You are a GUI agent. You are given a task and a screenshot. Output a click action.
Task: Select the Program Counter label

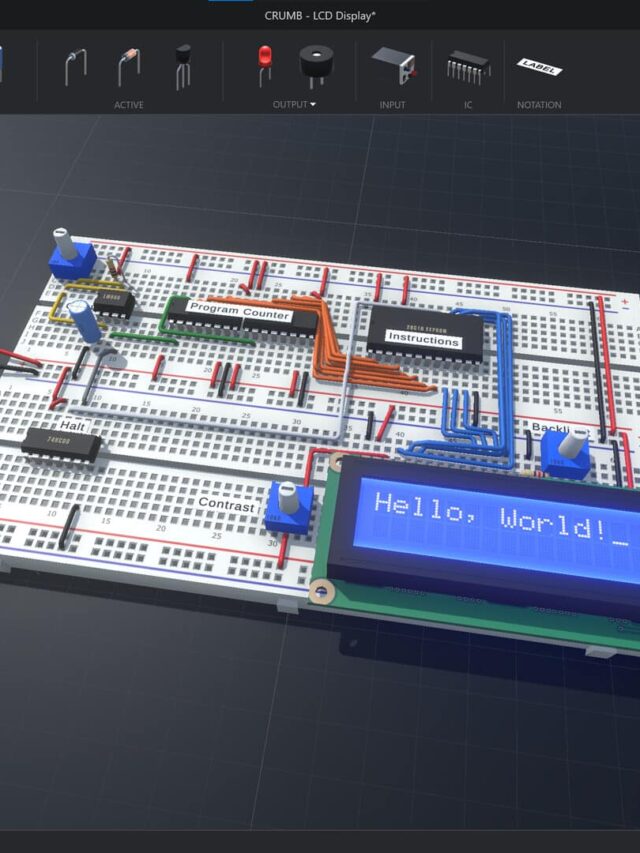[x=239, y=311]
